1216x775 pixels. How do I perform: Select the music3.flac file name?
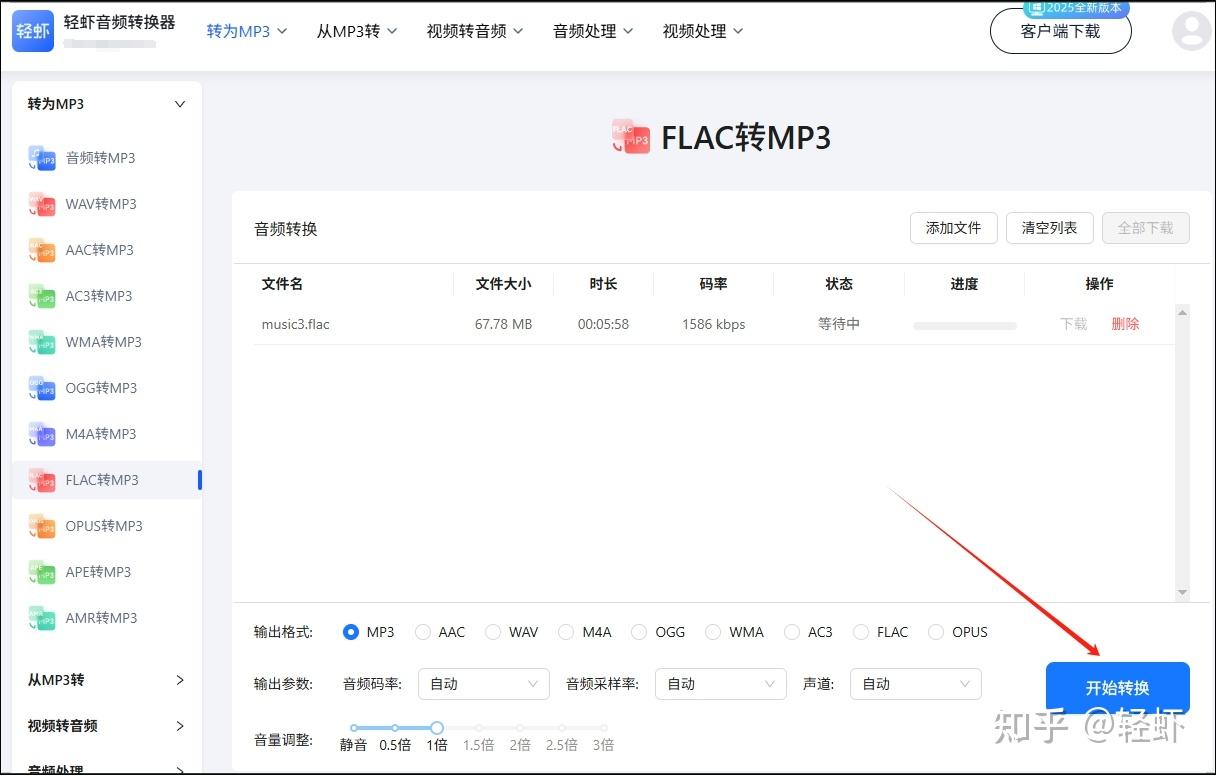pos(294,324)
